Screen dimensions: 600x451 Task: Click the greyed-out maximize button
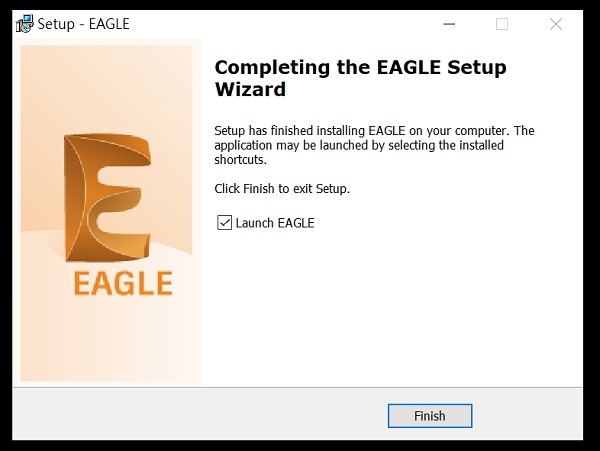click(x=502, y=24)
